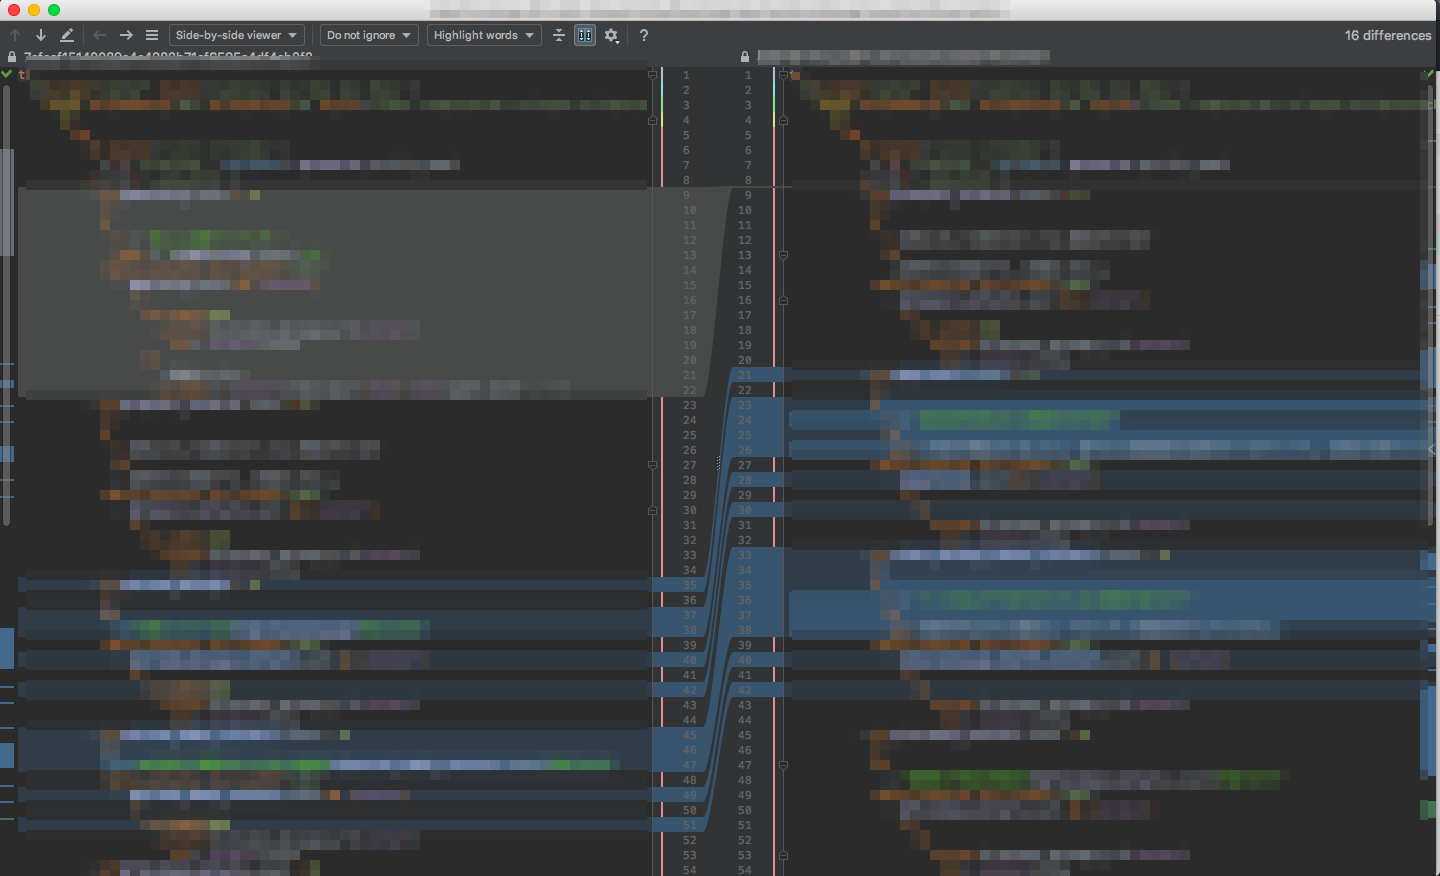Click the pencil jump-to-source icon

click(67, 35)
